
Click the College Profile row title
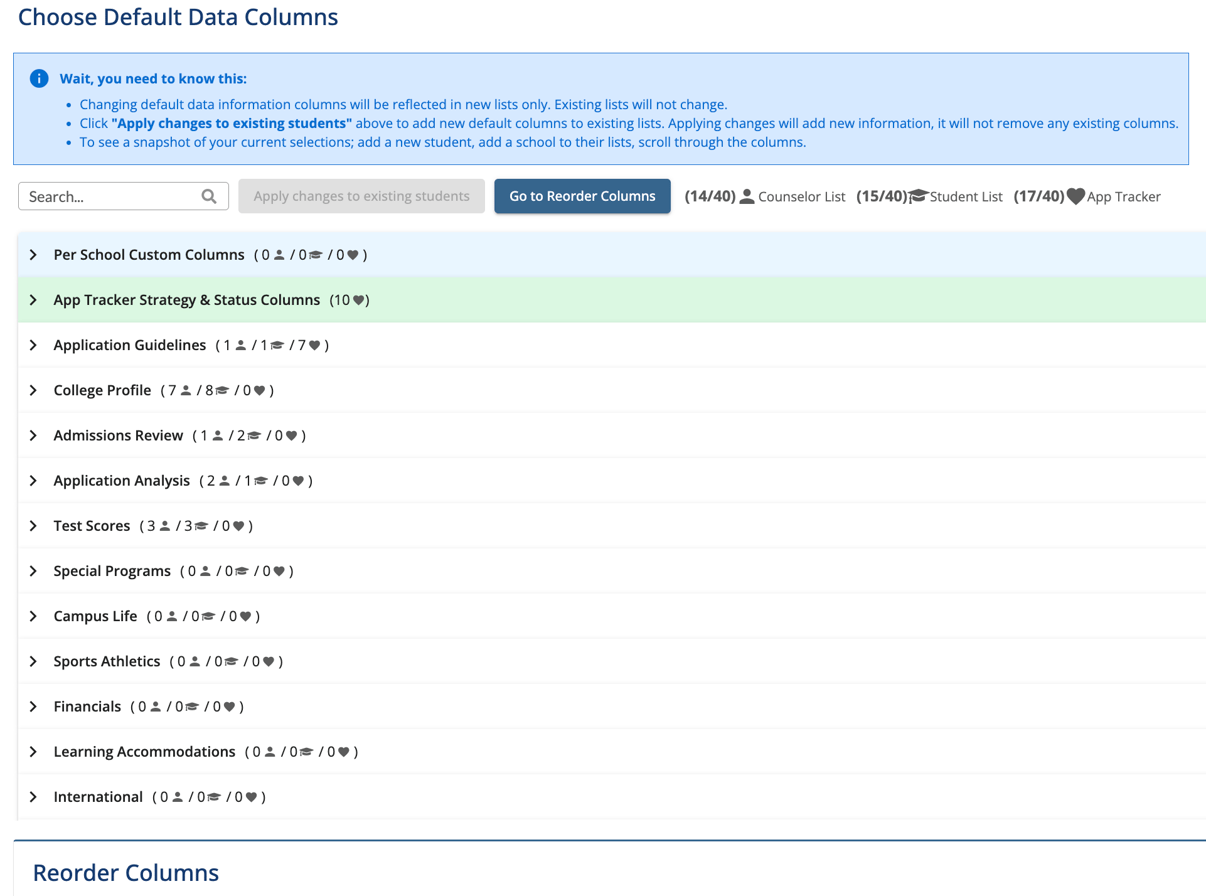(x=102, y=390)
